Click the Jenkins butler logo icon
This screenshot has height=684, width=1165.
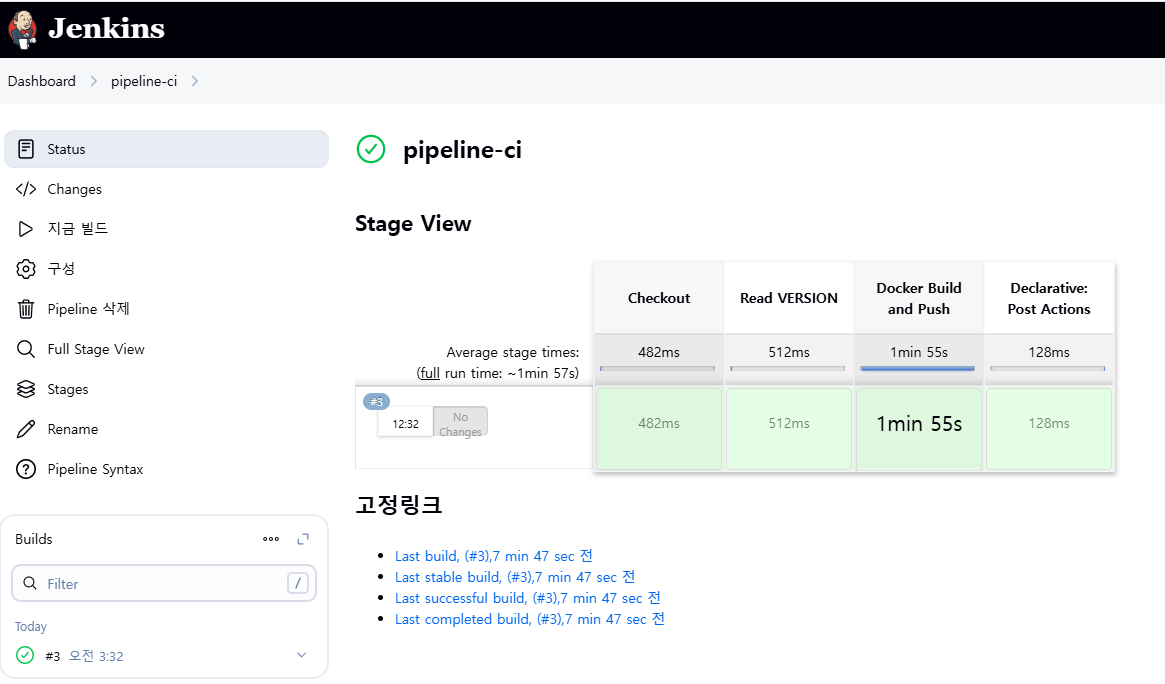click(22, 30)
